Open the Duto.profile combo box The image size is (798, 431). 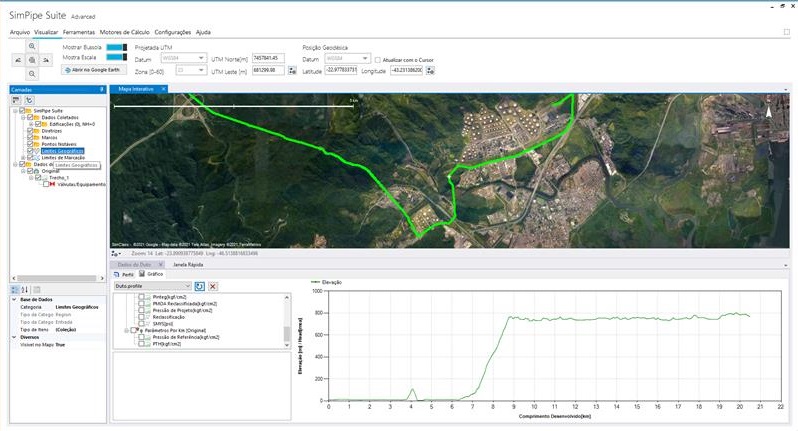pos(153,286)
